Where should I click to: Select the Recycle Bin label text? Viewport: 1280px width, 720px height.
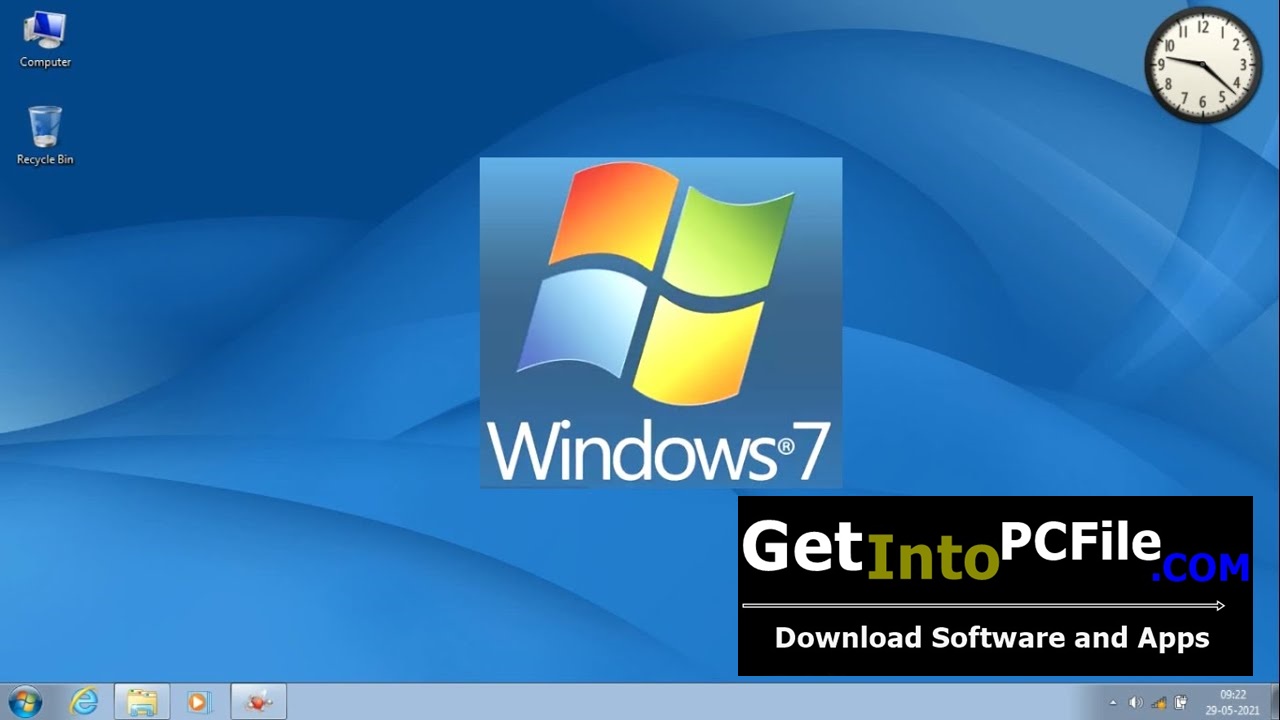[45, 159]
